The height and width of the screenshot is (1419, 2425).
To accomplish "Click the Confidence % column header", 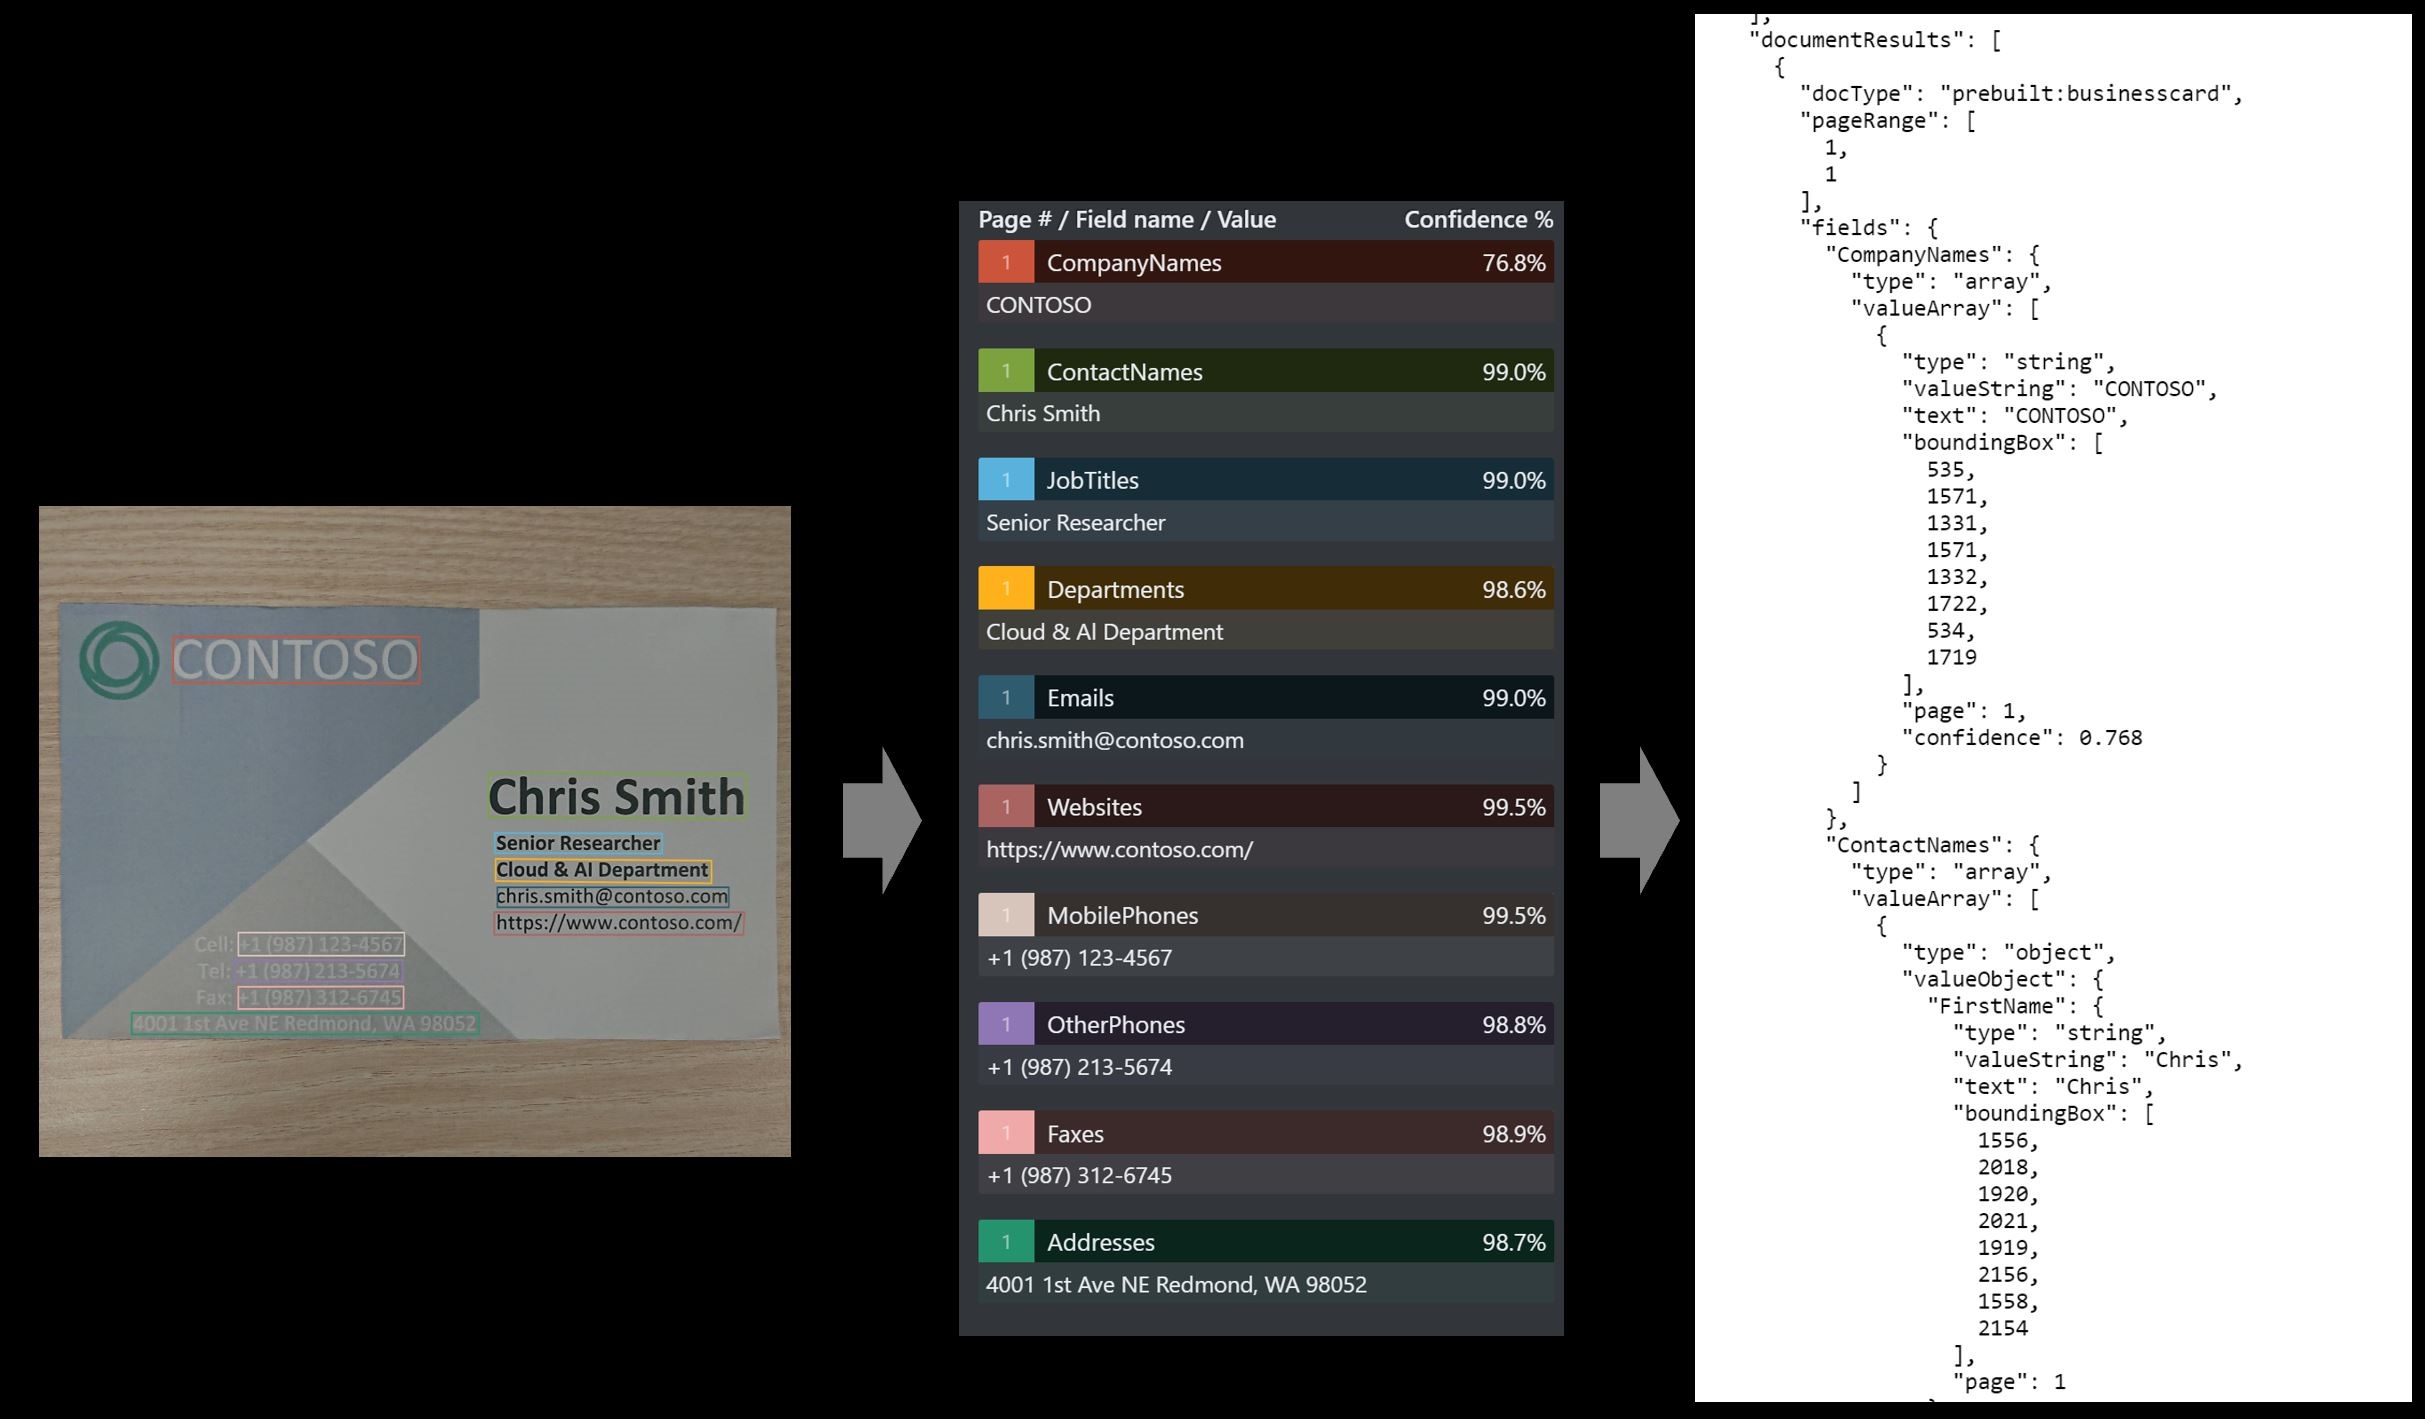I will pyautogui.click(x=1478, y=219).
